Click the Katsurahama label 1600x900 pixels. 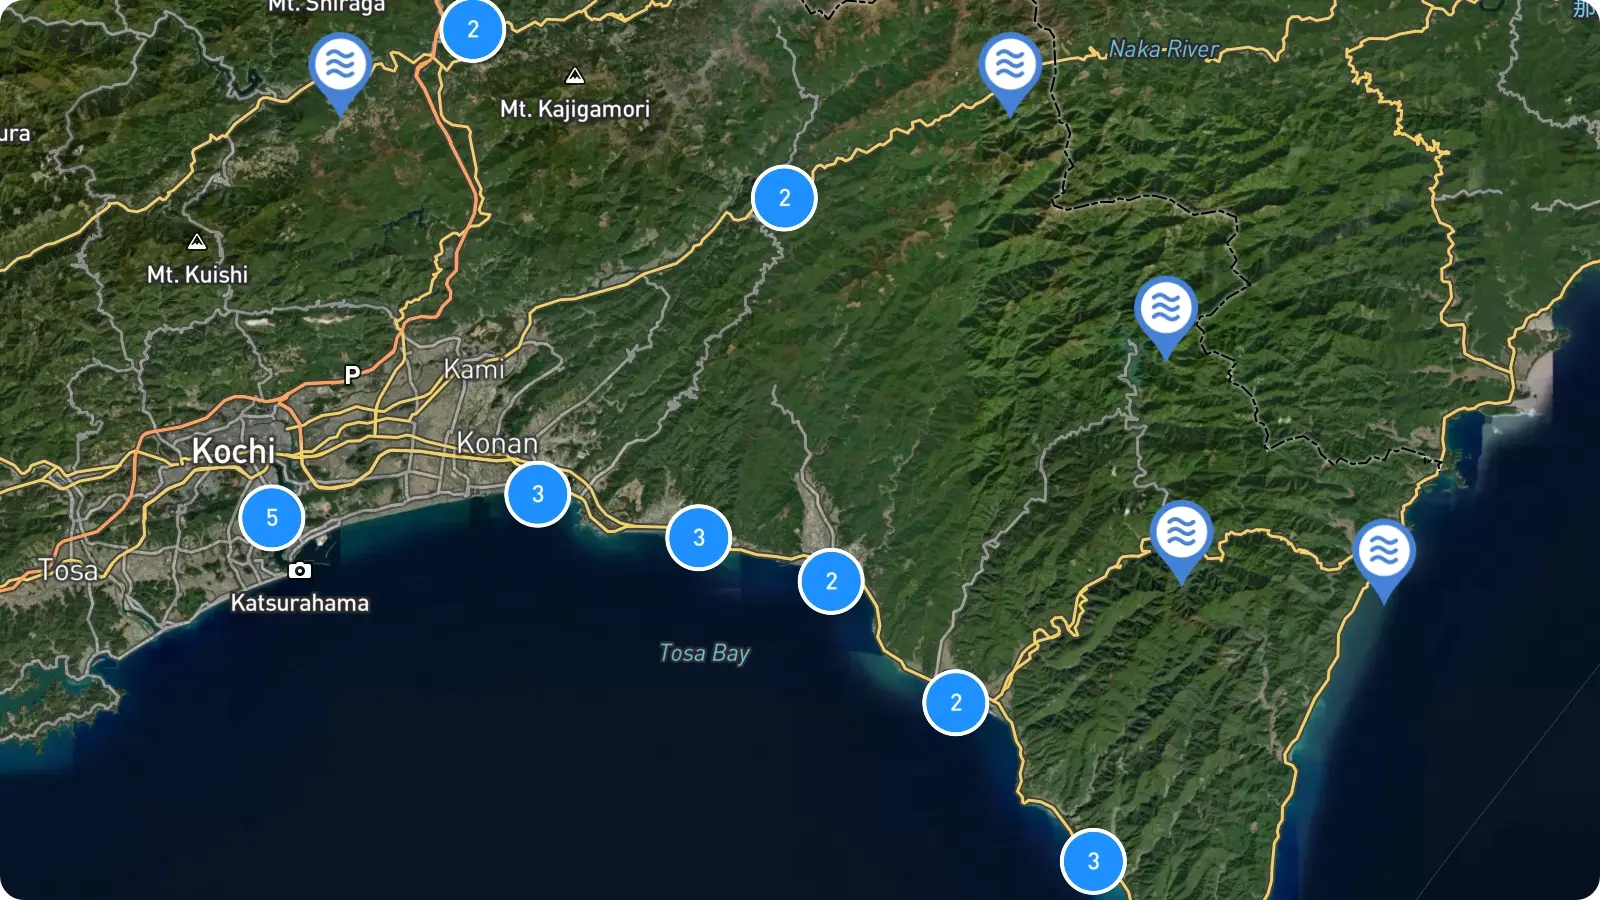click(x=300, y=603)
